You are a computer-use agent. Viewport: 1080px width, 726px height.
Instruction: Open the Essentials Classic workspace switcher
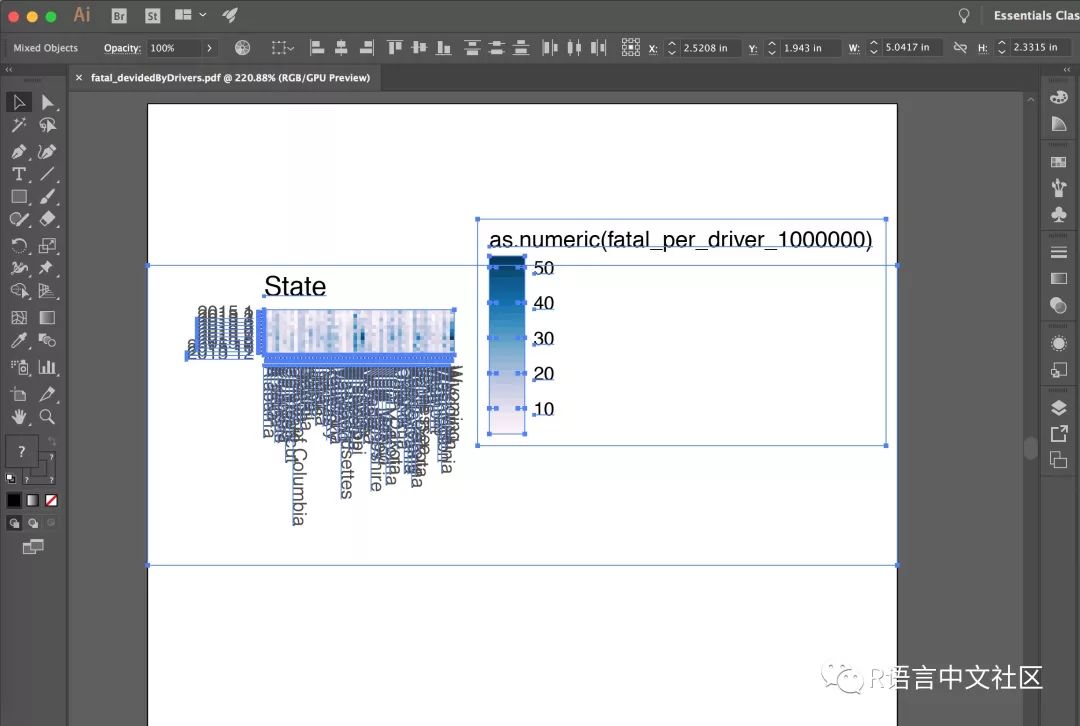pos(1035,15)
